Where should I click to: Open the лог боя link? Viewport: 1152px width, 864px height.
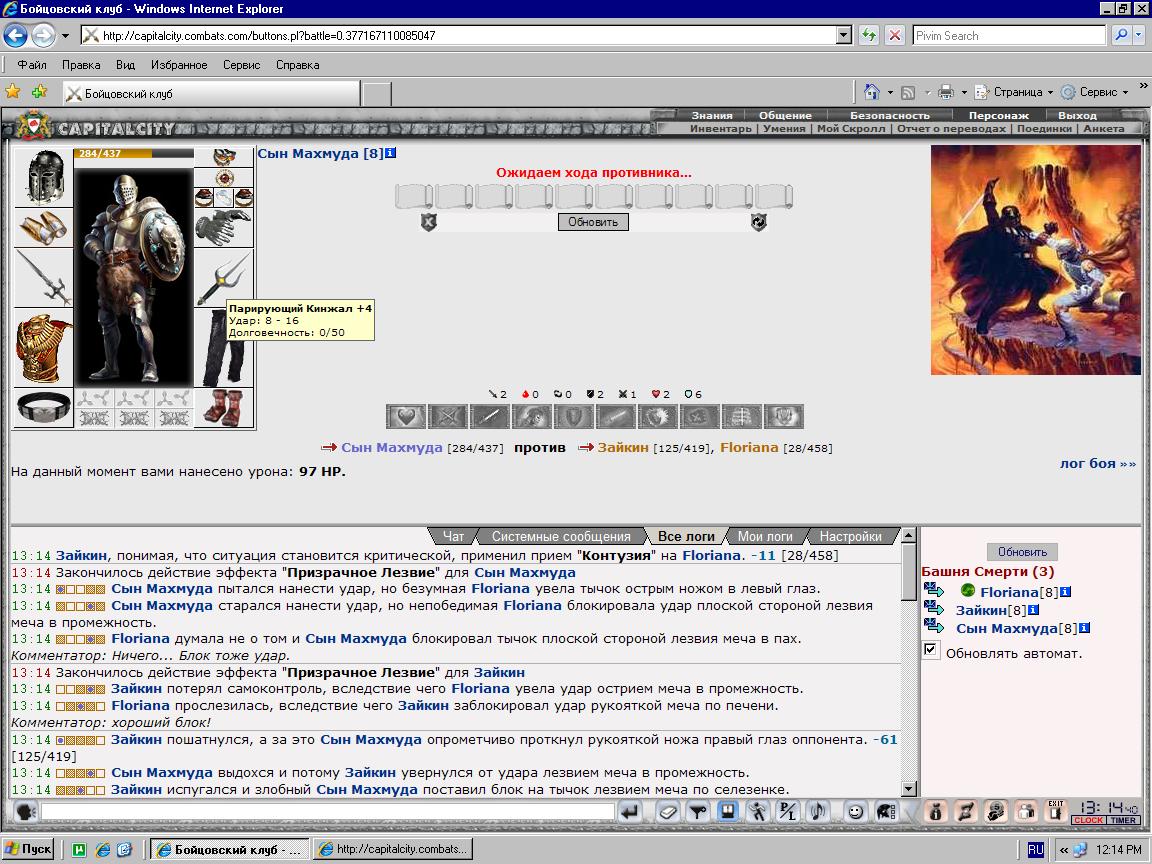[x=1098, y=463]
